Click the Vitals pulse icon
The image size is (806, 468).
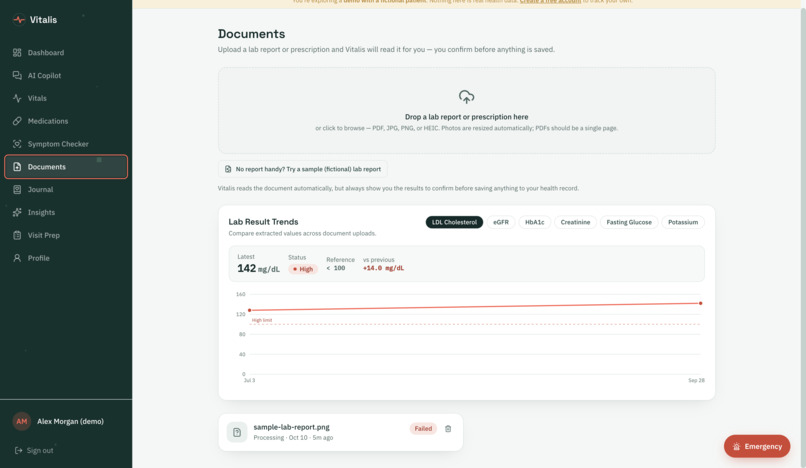17,98
